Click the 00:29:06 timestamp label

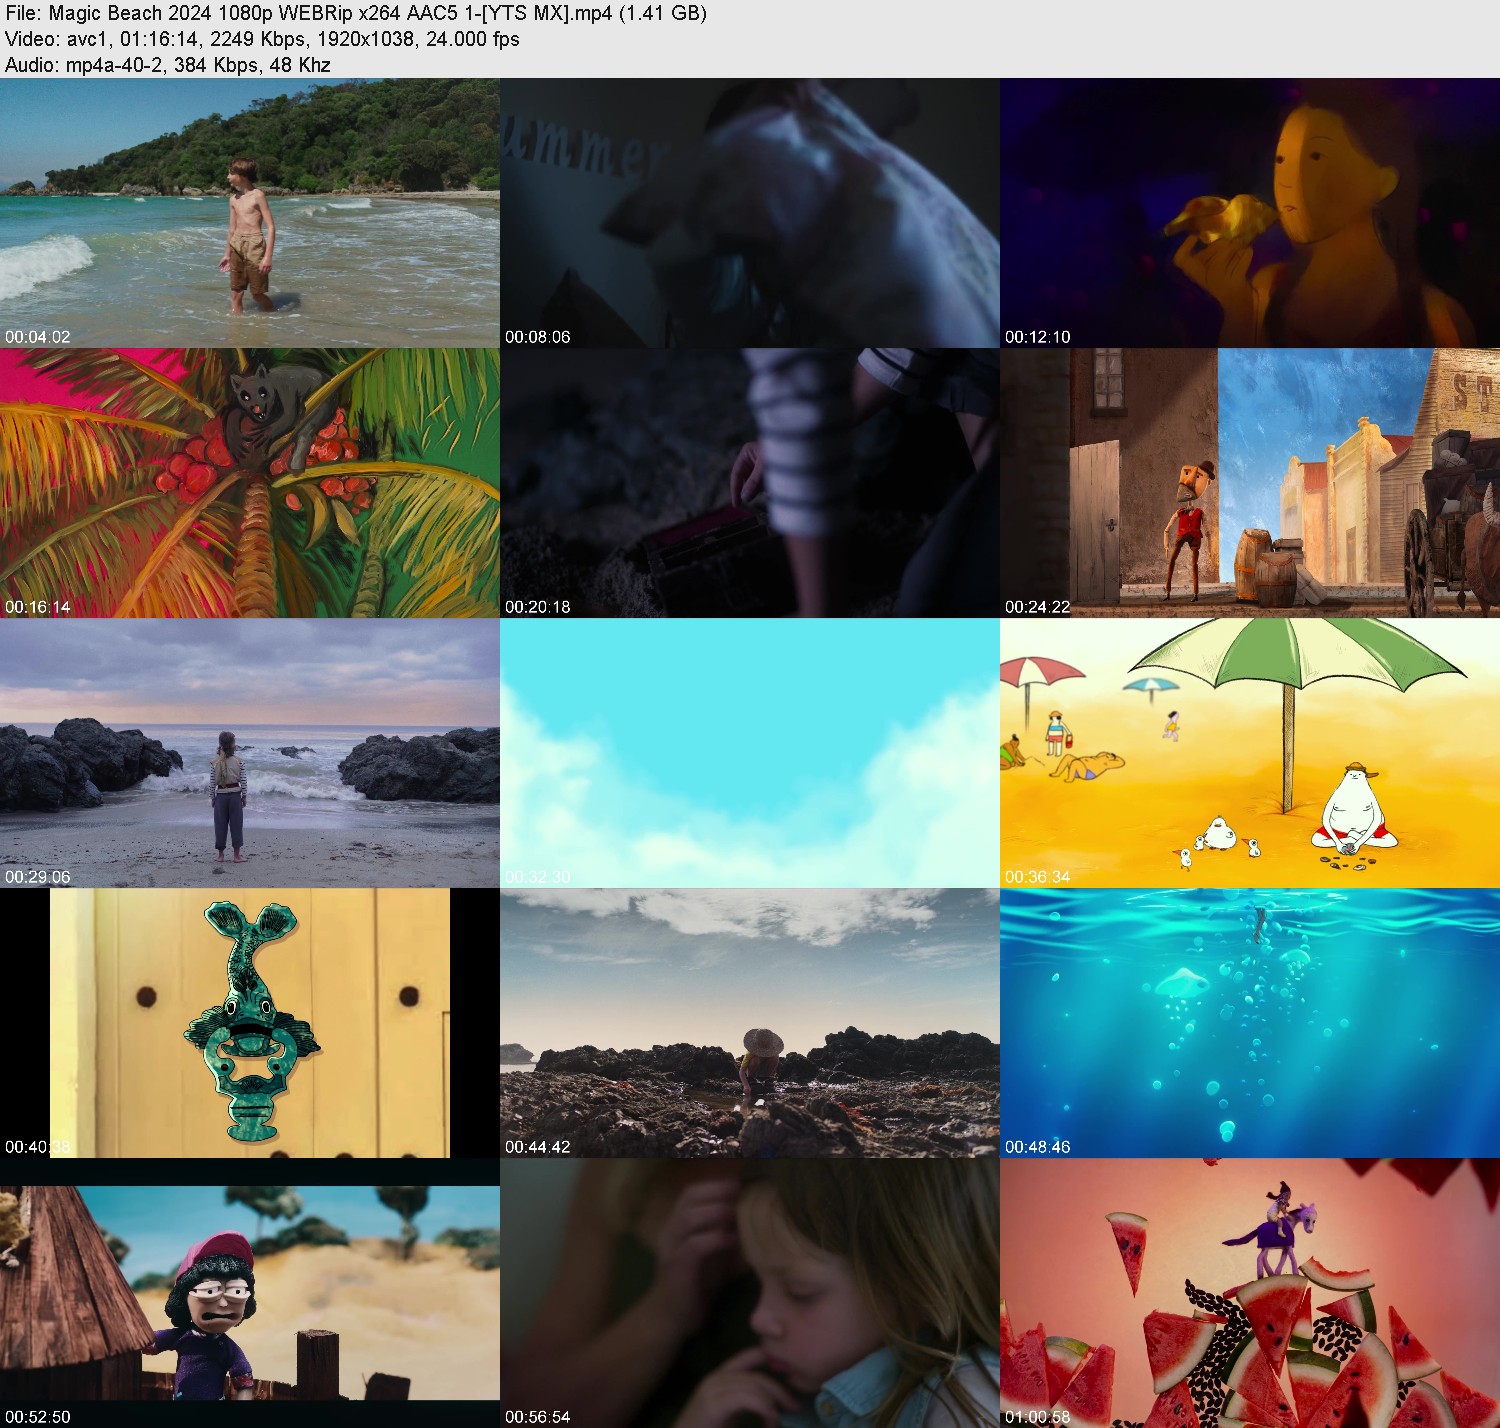(38, 877)
